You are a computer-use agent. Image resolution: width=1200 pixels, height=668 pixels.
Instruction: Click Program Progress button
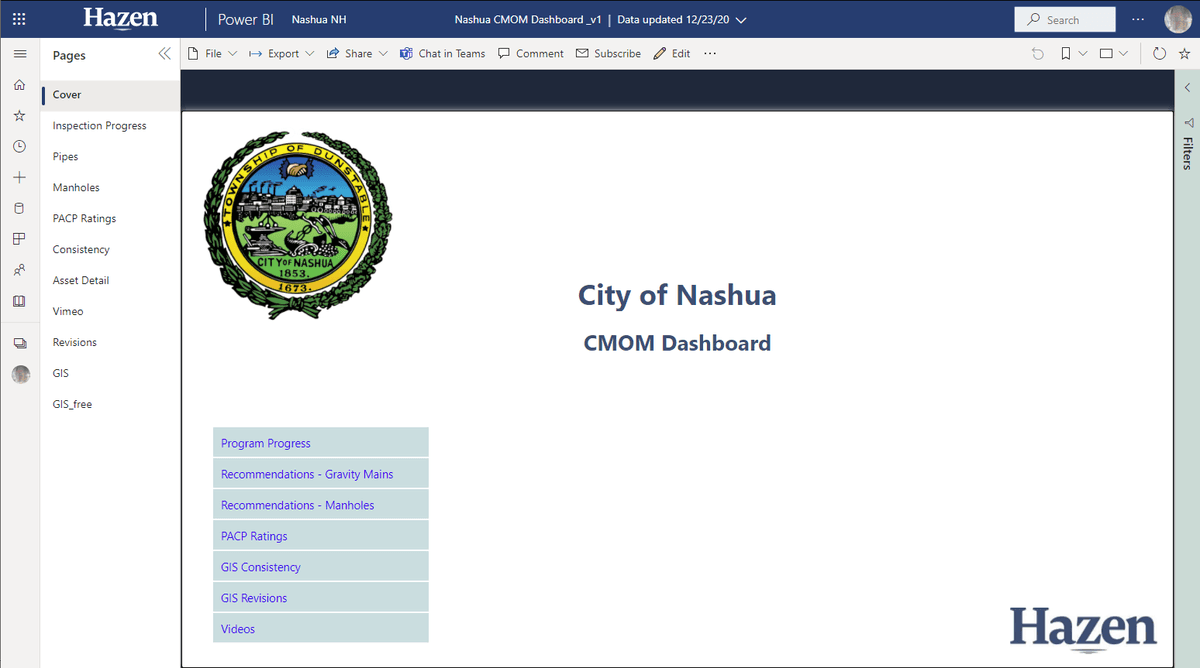[x=321, y=443]
